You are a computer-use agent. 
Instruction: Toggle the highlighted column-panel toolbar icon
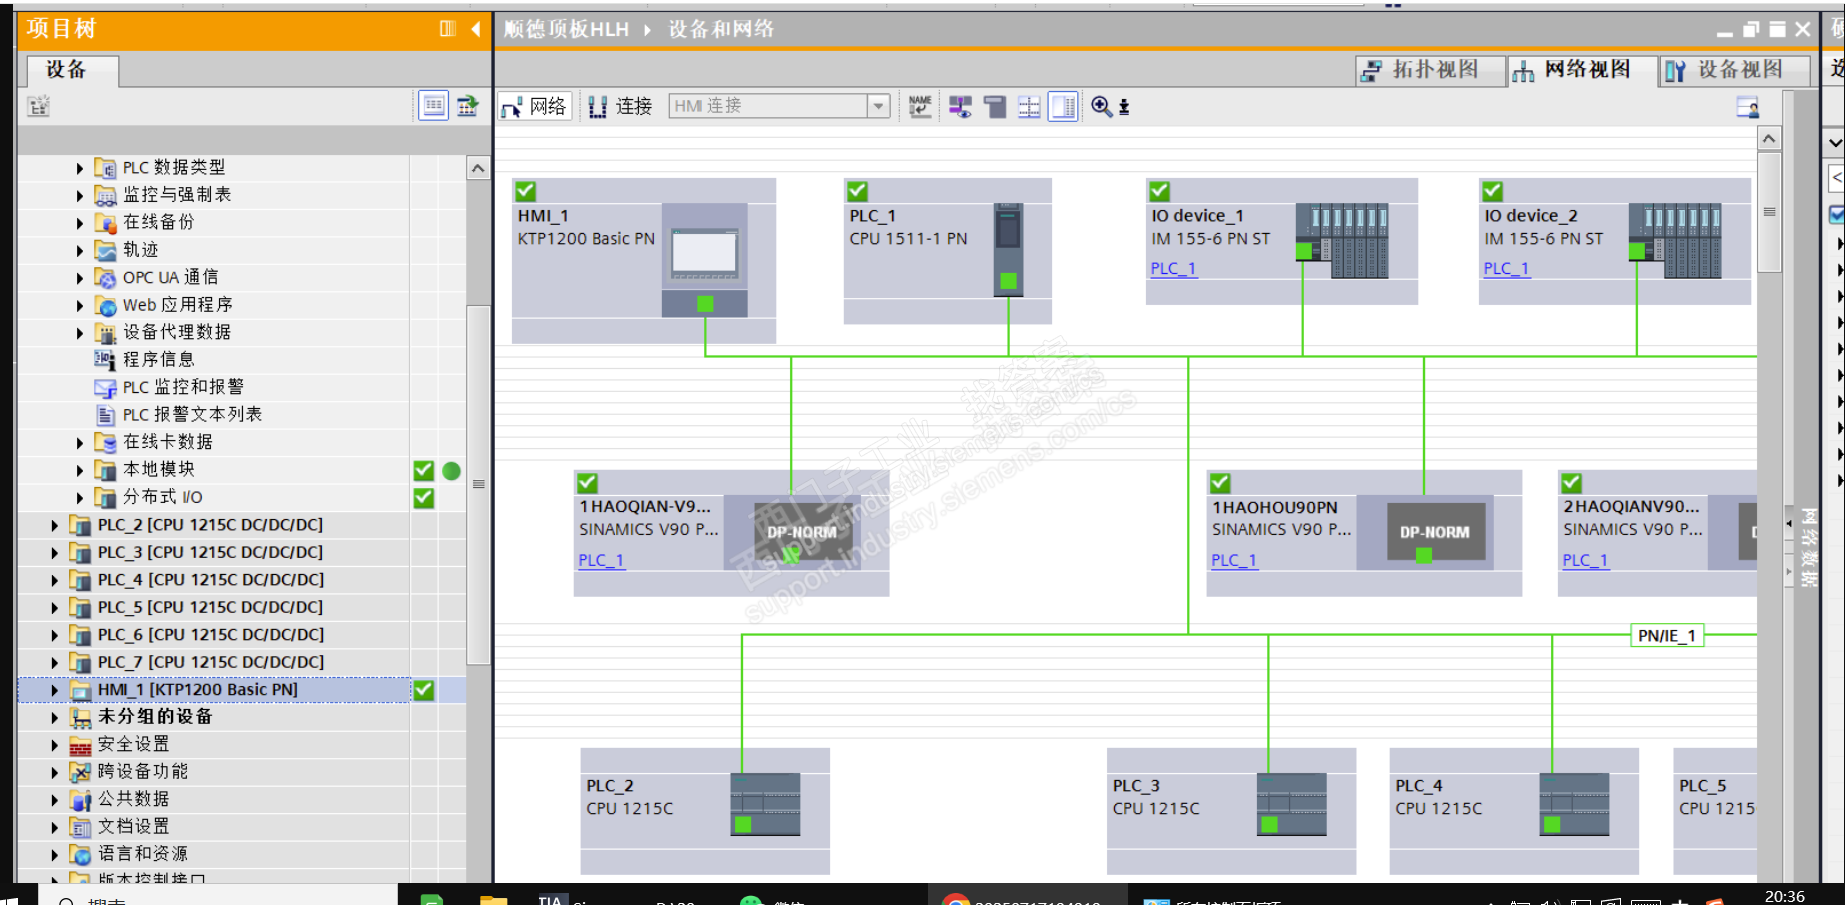(x=1063, y=106)
